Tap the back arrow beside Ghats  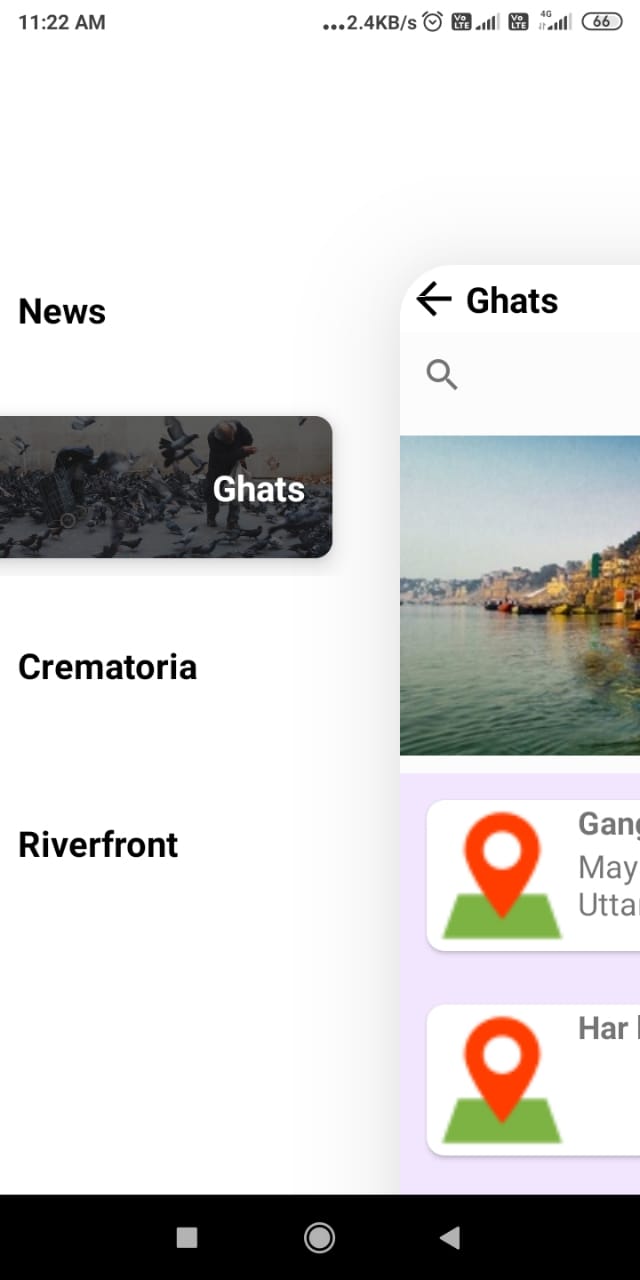tap(434, 299)
